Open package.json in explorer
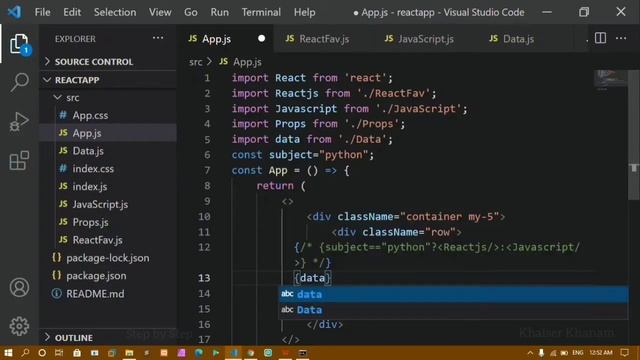 tap(108, 276)
